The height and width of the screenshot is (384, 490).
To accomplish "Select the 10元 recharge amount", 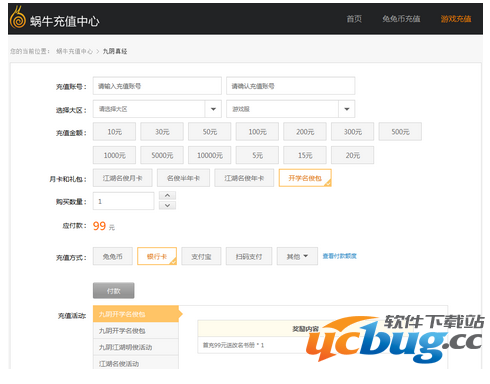I will click(x=114, y=132).
